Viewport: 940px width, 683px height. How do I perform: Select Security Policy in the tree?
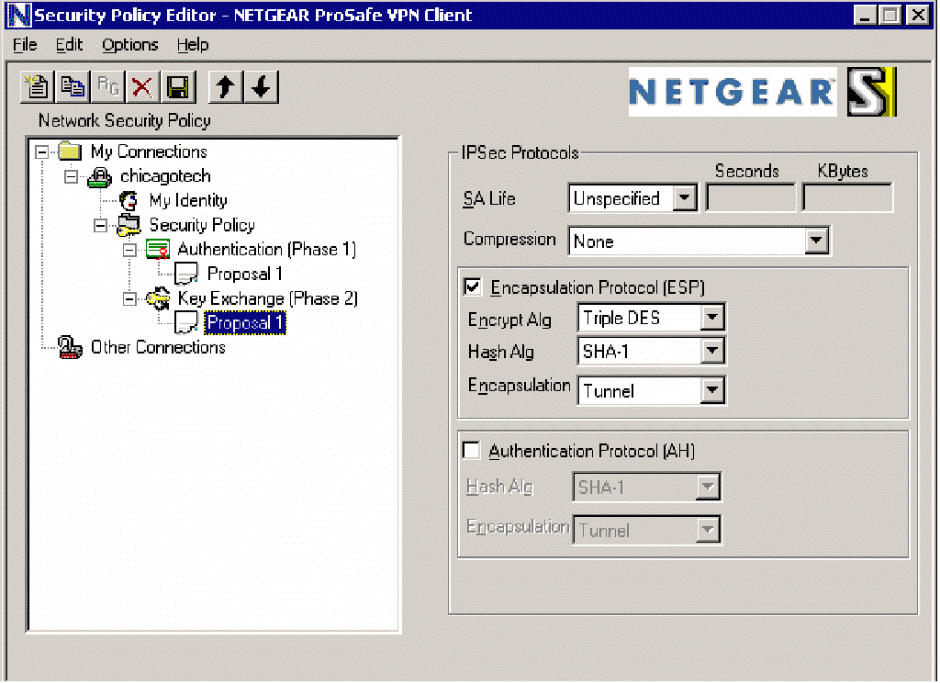point(202,225)
